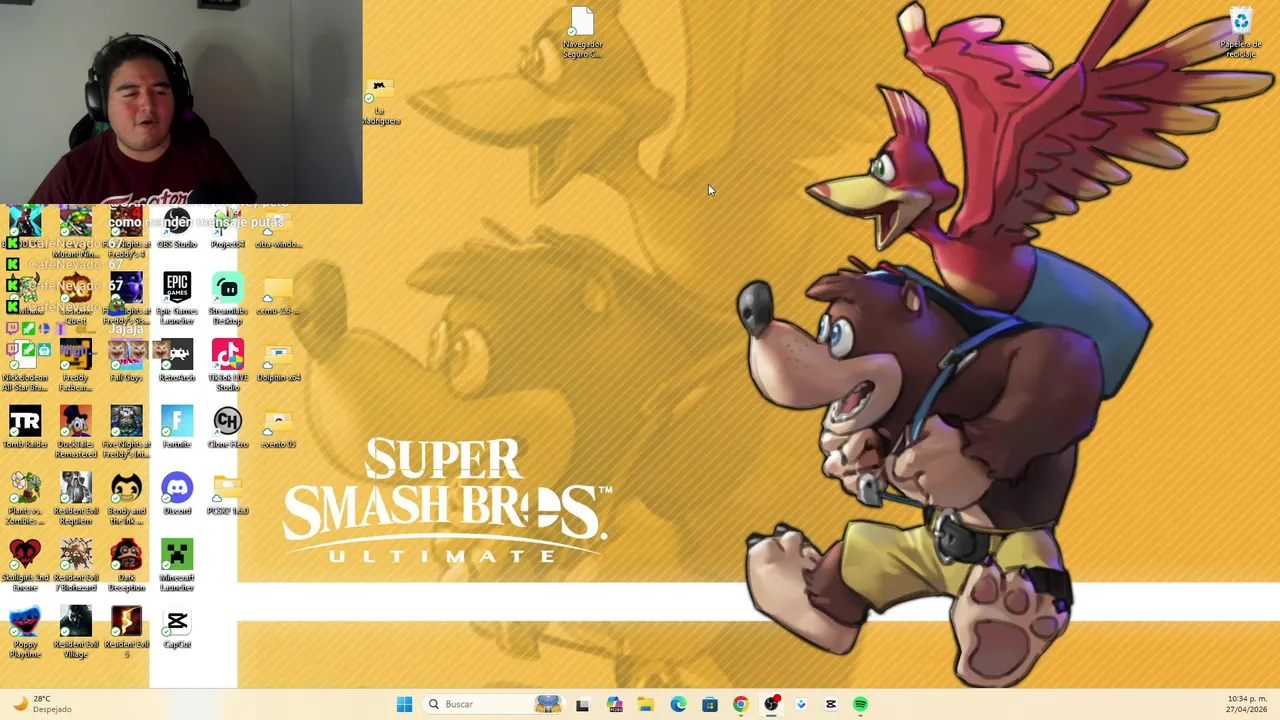Viewport: 1280px width, 720px height.
Task: Select Resident Evil Village icon
Action: point(76,633)
